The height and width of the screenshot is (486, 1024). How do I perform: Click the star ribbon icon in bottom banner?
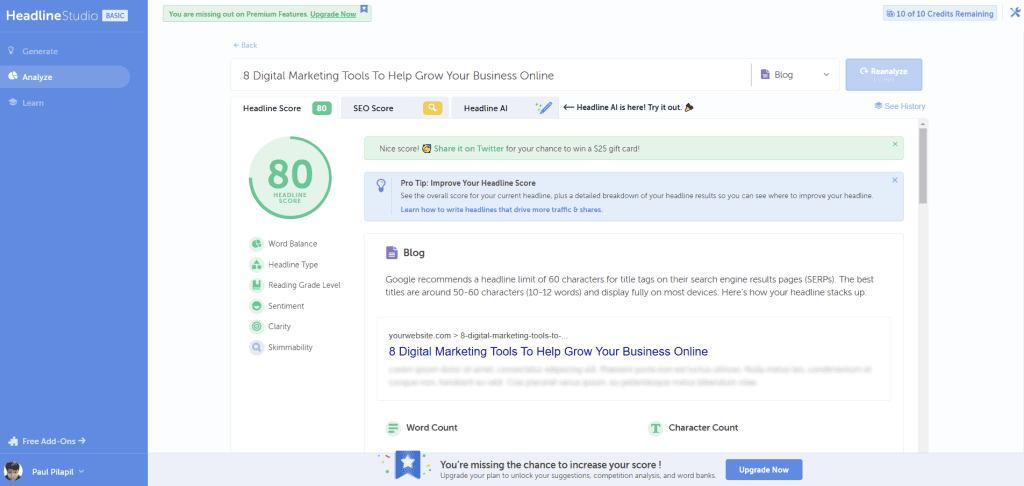[408, 464]
